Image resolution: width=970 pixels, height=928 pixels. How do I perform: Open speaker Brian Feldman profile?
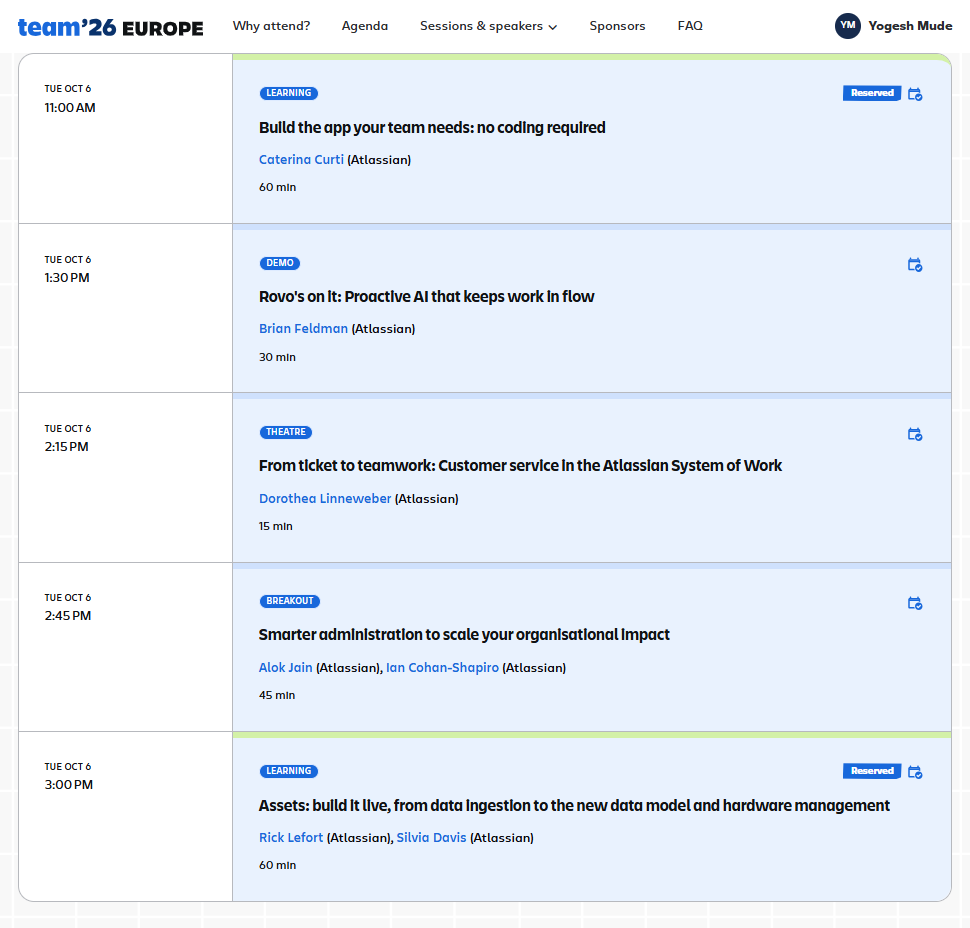(x=303, y=329)
